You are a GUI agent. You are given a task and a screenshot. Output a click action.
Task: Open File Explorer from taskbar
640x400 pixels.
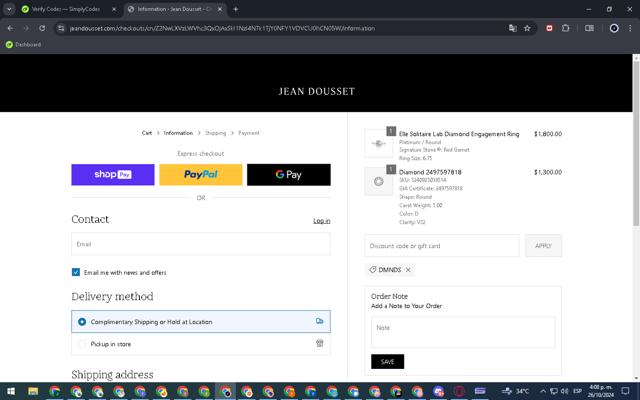pyautogui.click(x=33, y=391)
